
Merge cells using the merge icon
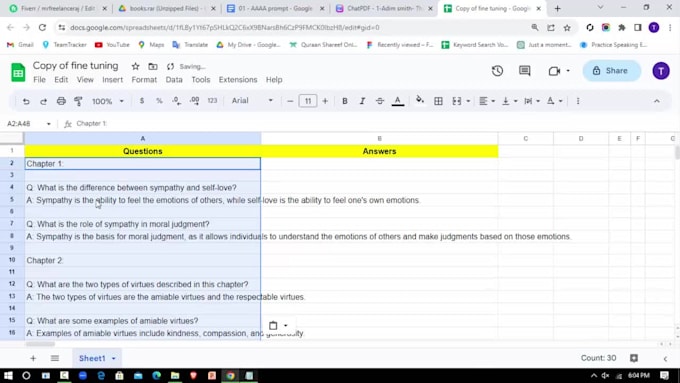[457, 101]
